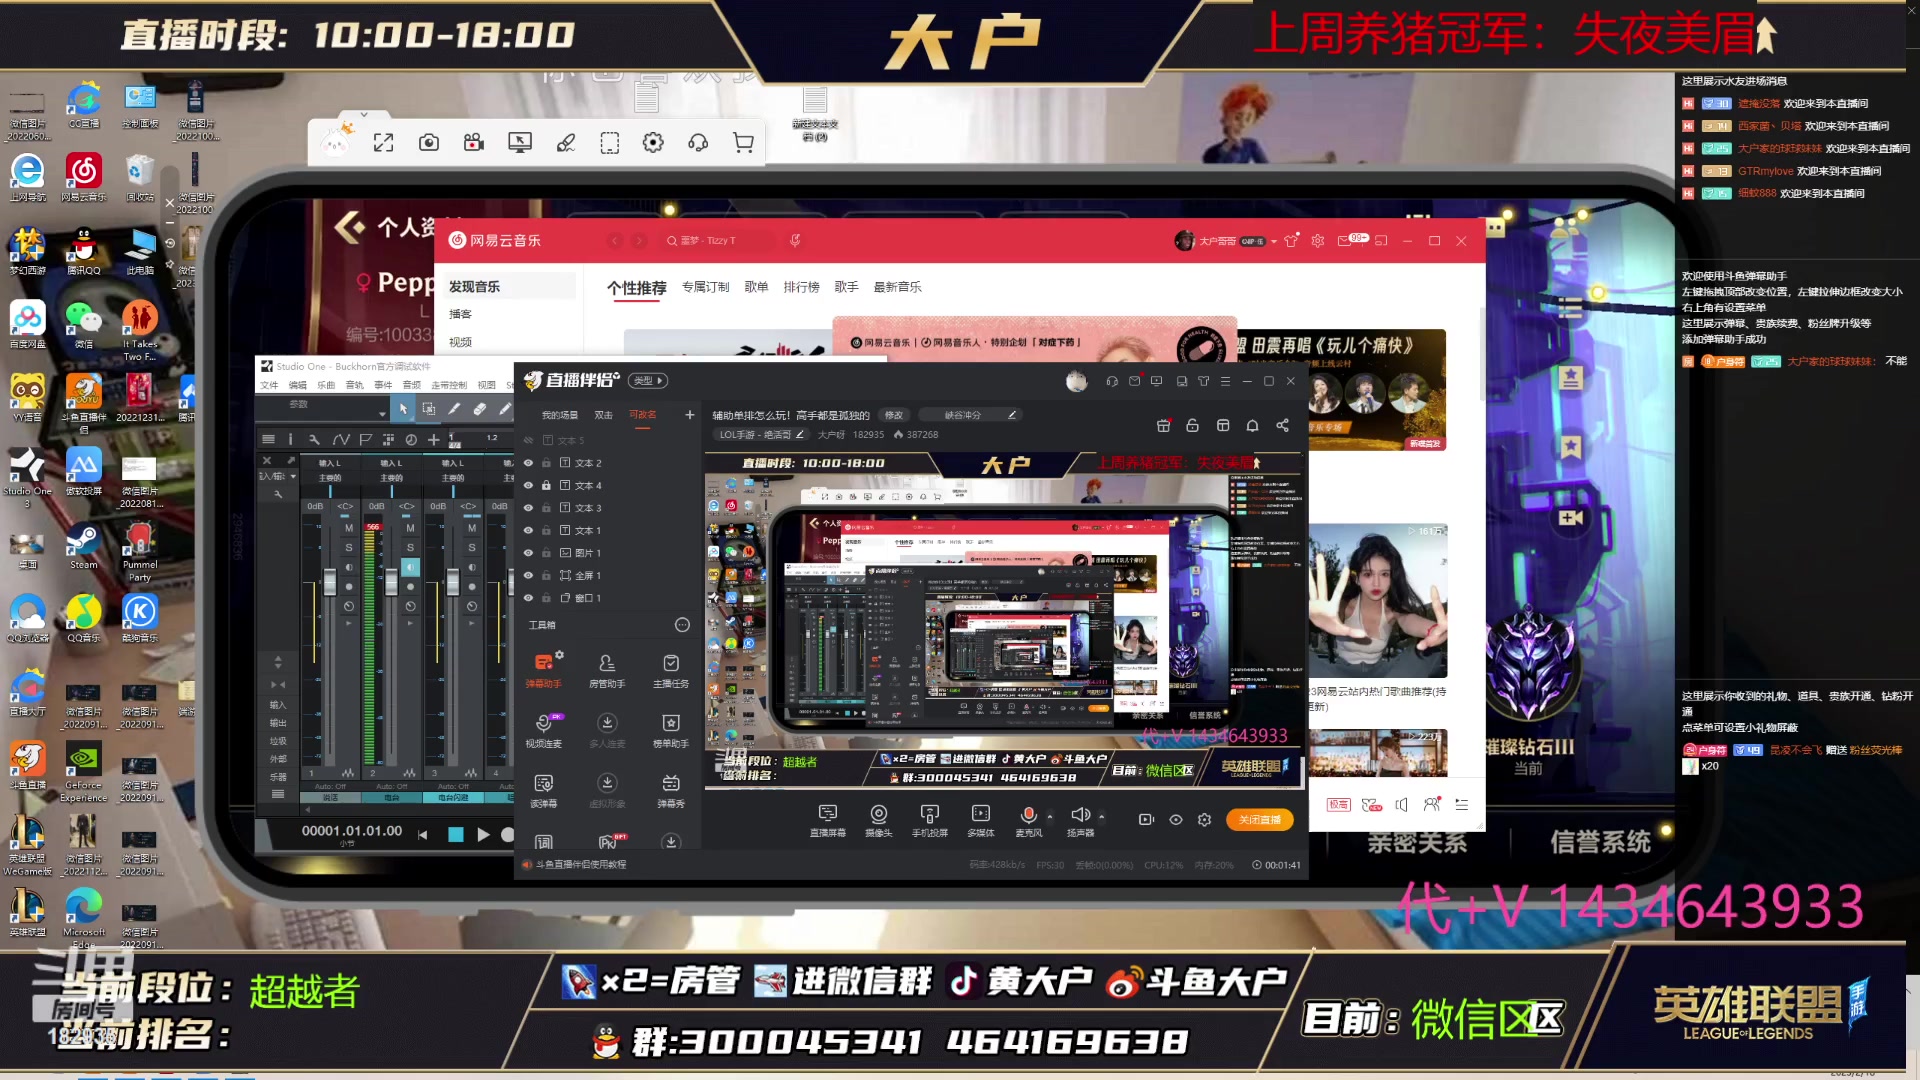This screenshot has height=1080, width=1920.
Task: Add new scene with plus button
Action: click(x=689, y=415)
